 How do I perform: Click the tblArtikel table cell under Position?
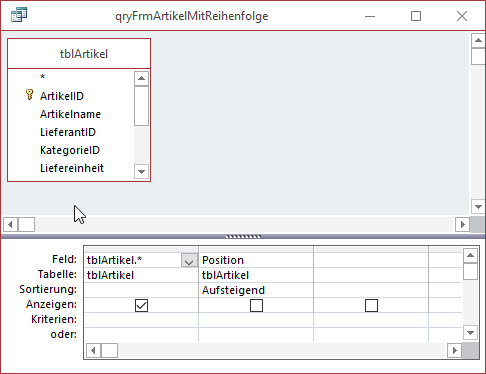256,275
